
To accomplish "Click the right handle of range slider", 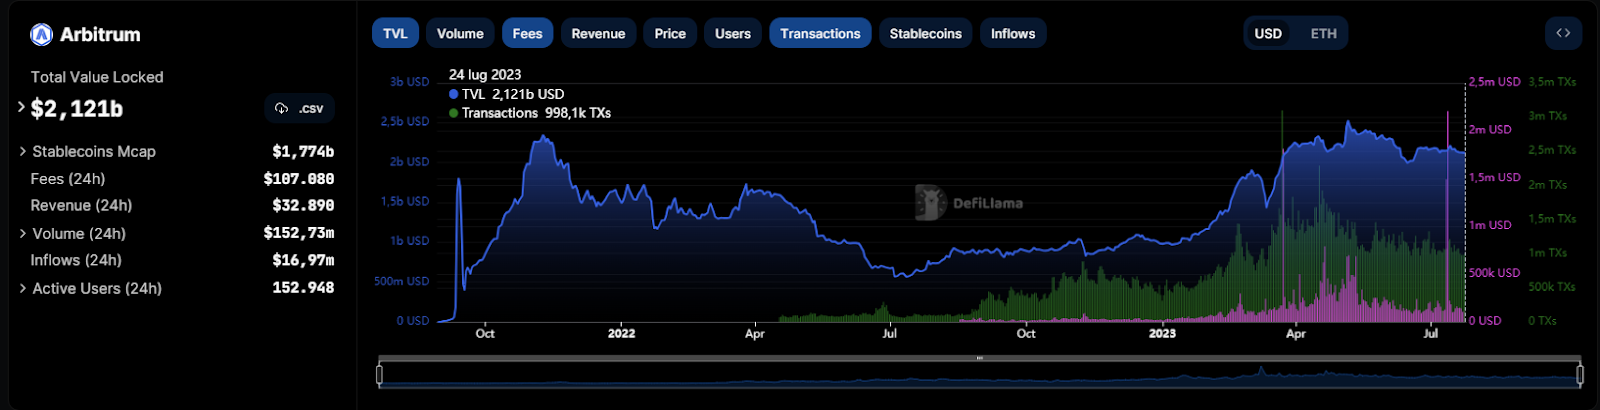I will click(x=1580, y=375).
